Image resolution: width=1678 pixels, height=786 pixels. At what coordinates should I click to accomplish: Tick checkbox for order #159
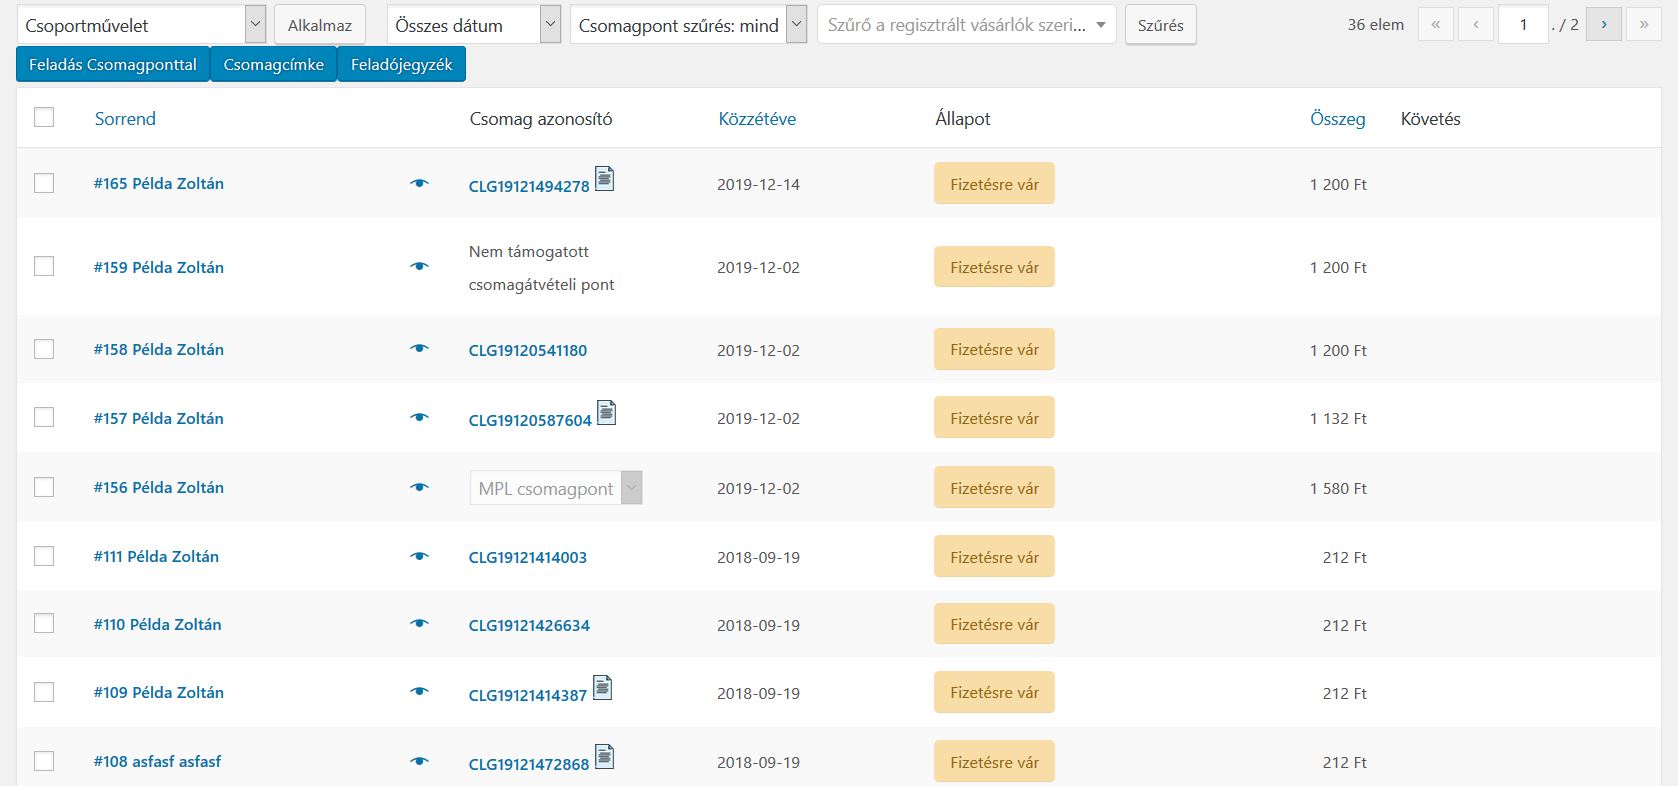pyautogui.click(x=44, y=266)
